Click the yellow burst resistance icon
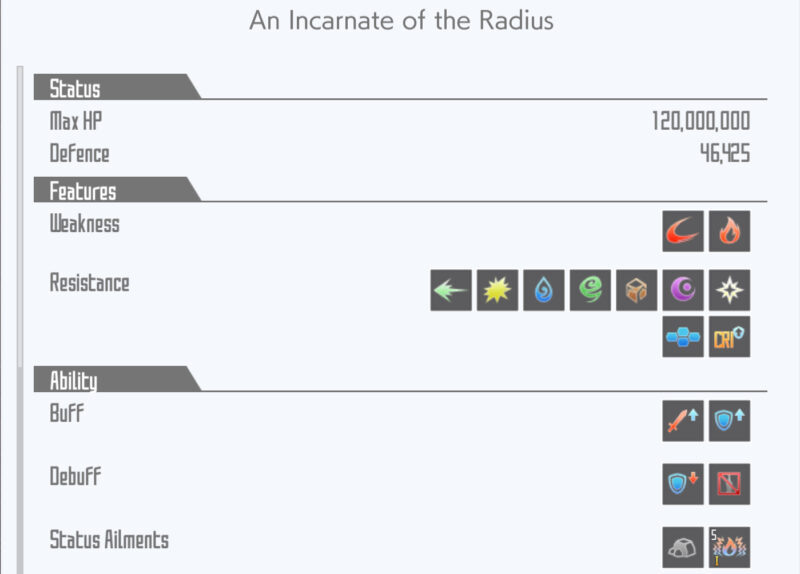This screenshot has height=574, width=800. 497,290
